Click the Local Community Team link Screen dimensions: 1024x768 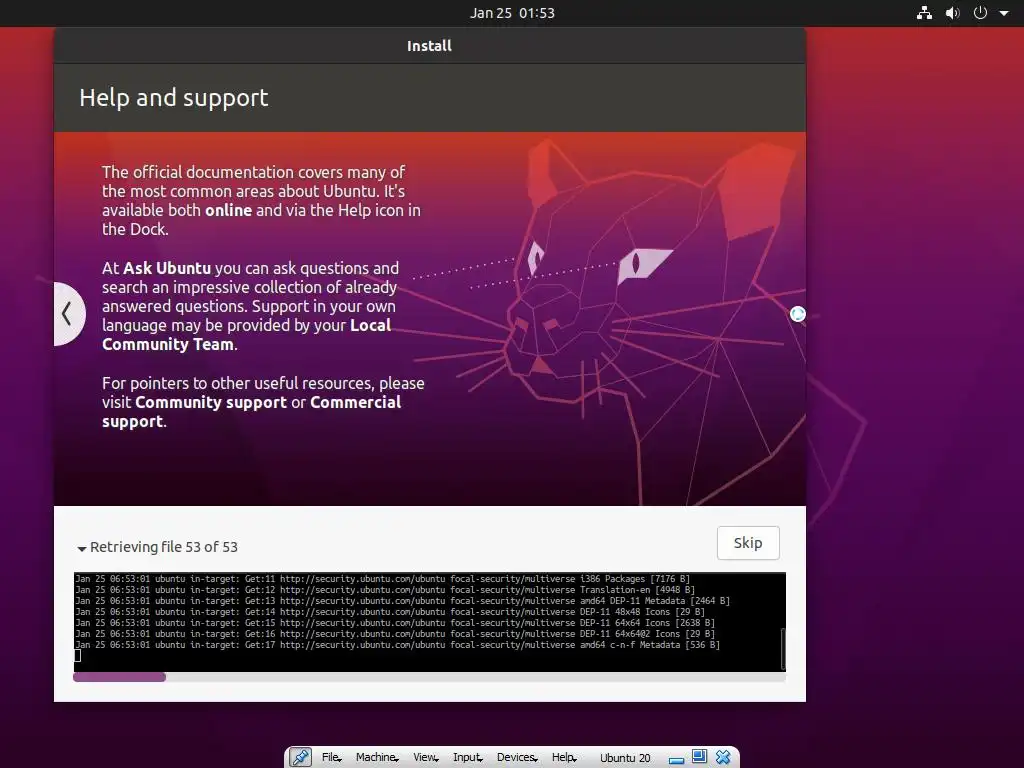tap(247, 335)
